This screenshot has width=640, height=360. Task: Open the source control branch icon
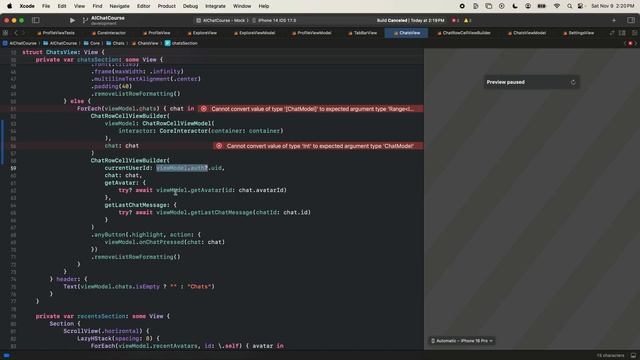click(85, 20)
